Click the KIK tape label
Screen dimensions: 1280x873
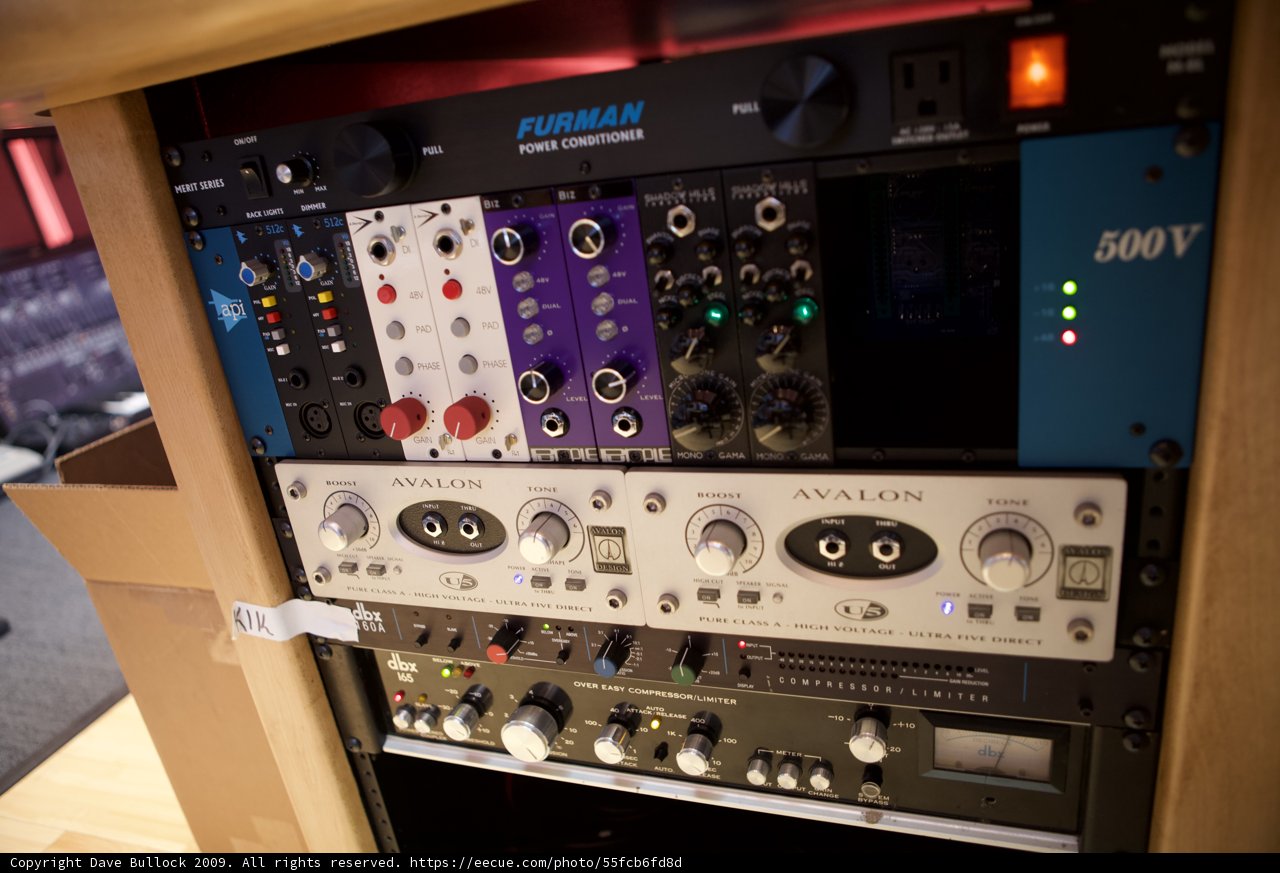[x=292, y=620]
